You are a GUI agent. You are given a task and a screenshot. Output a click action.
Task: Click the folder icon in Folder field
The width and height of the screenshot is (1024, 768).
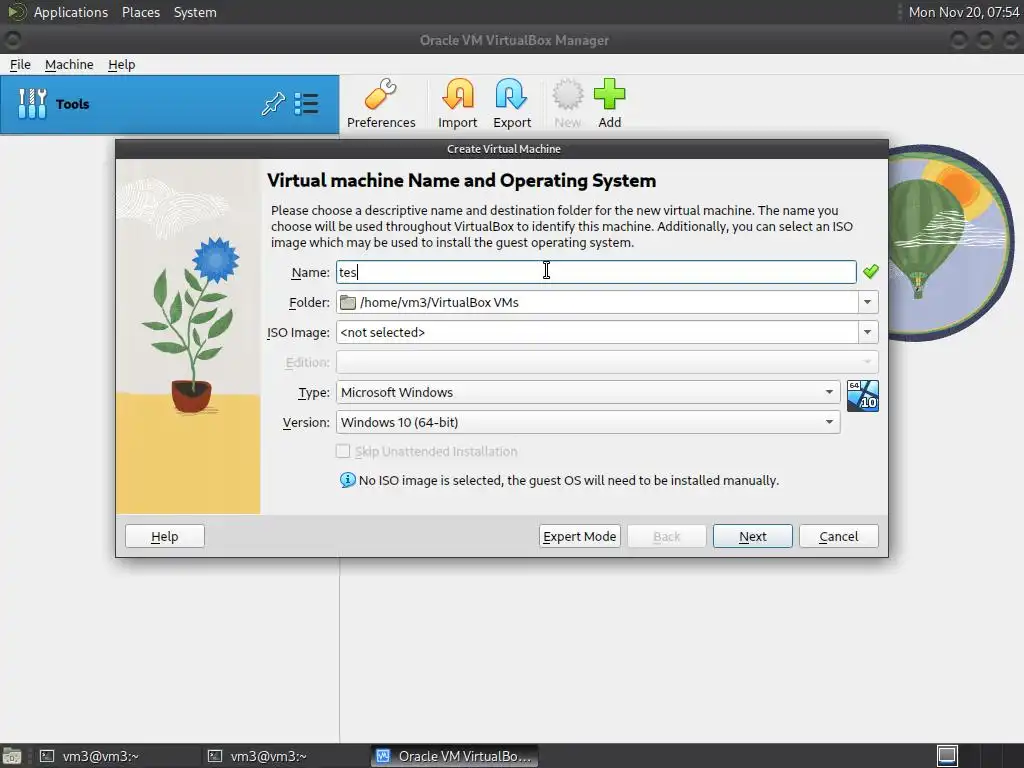click(349, 302)
